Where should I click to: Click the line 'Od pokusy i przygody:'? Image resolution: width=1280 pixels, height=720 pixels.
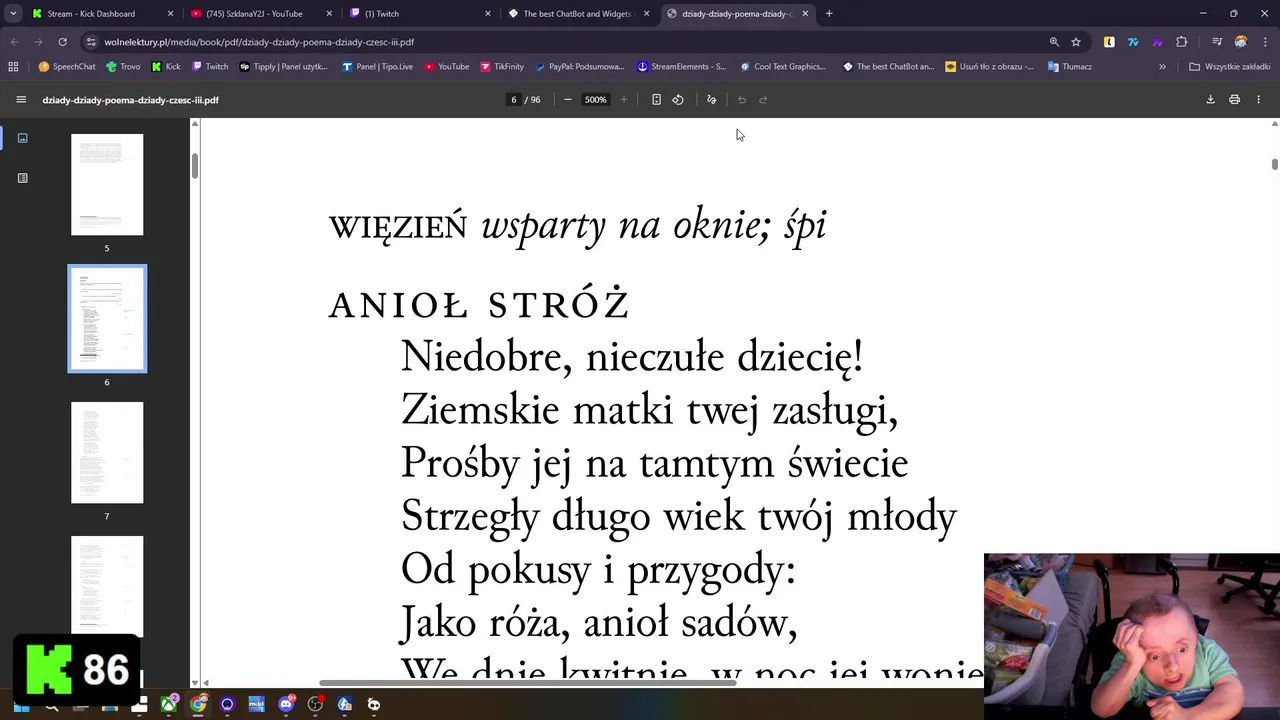coord(598,570)
